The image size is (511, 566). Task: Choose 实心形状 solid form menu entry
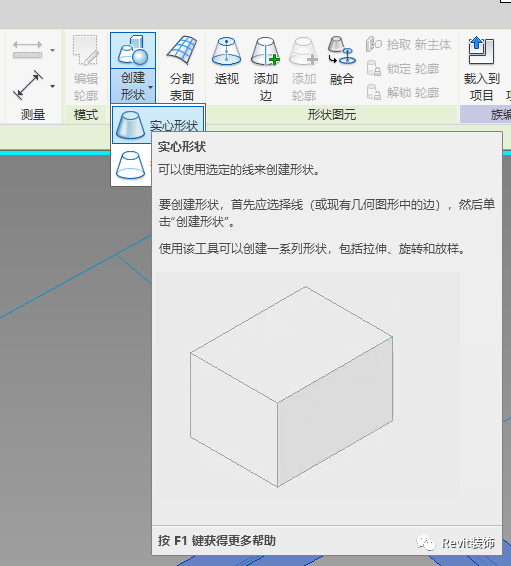(158, 125)
